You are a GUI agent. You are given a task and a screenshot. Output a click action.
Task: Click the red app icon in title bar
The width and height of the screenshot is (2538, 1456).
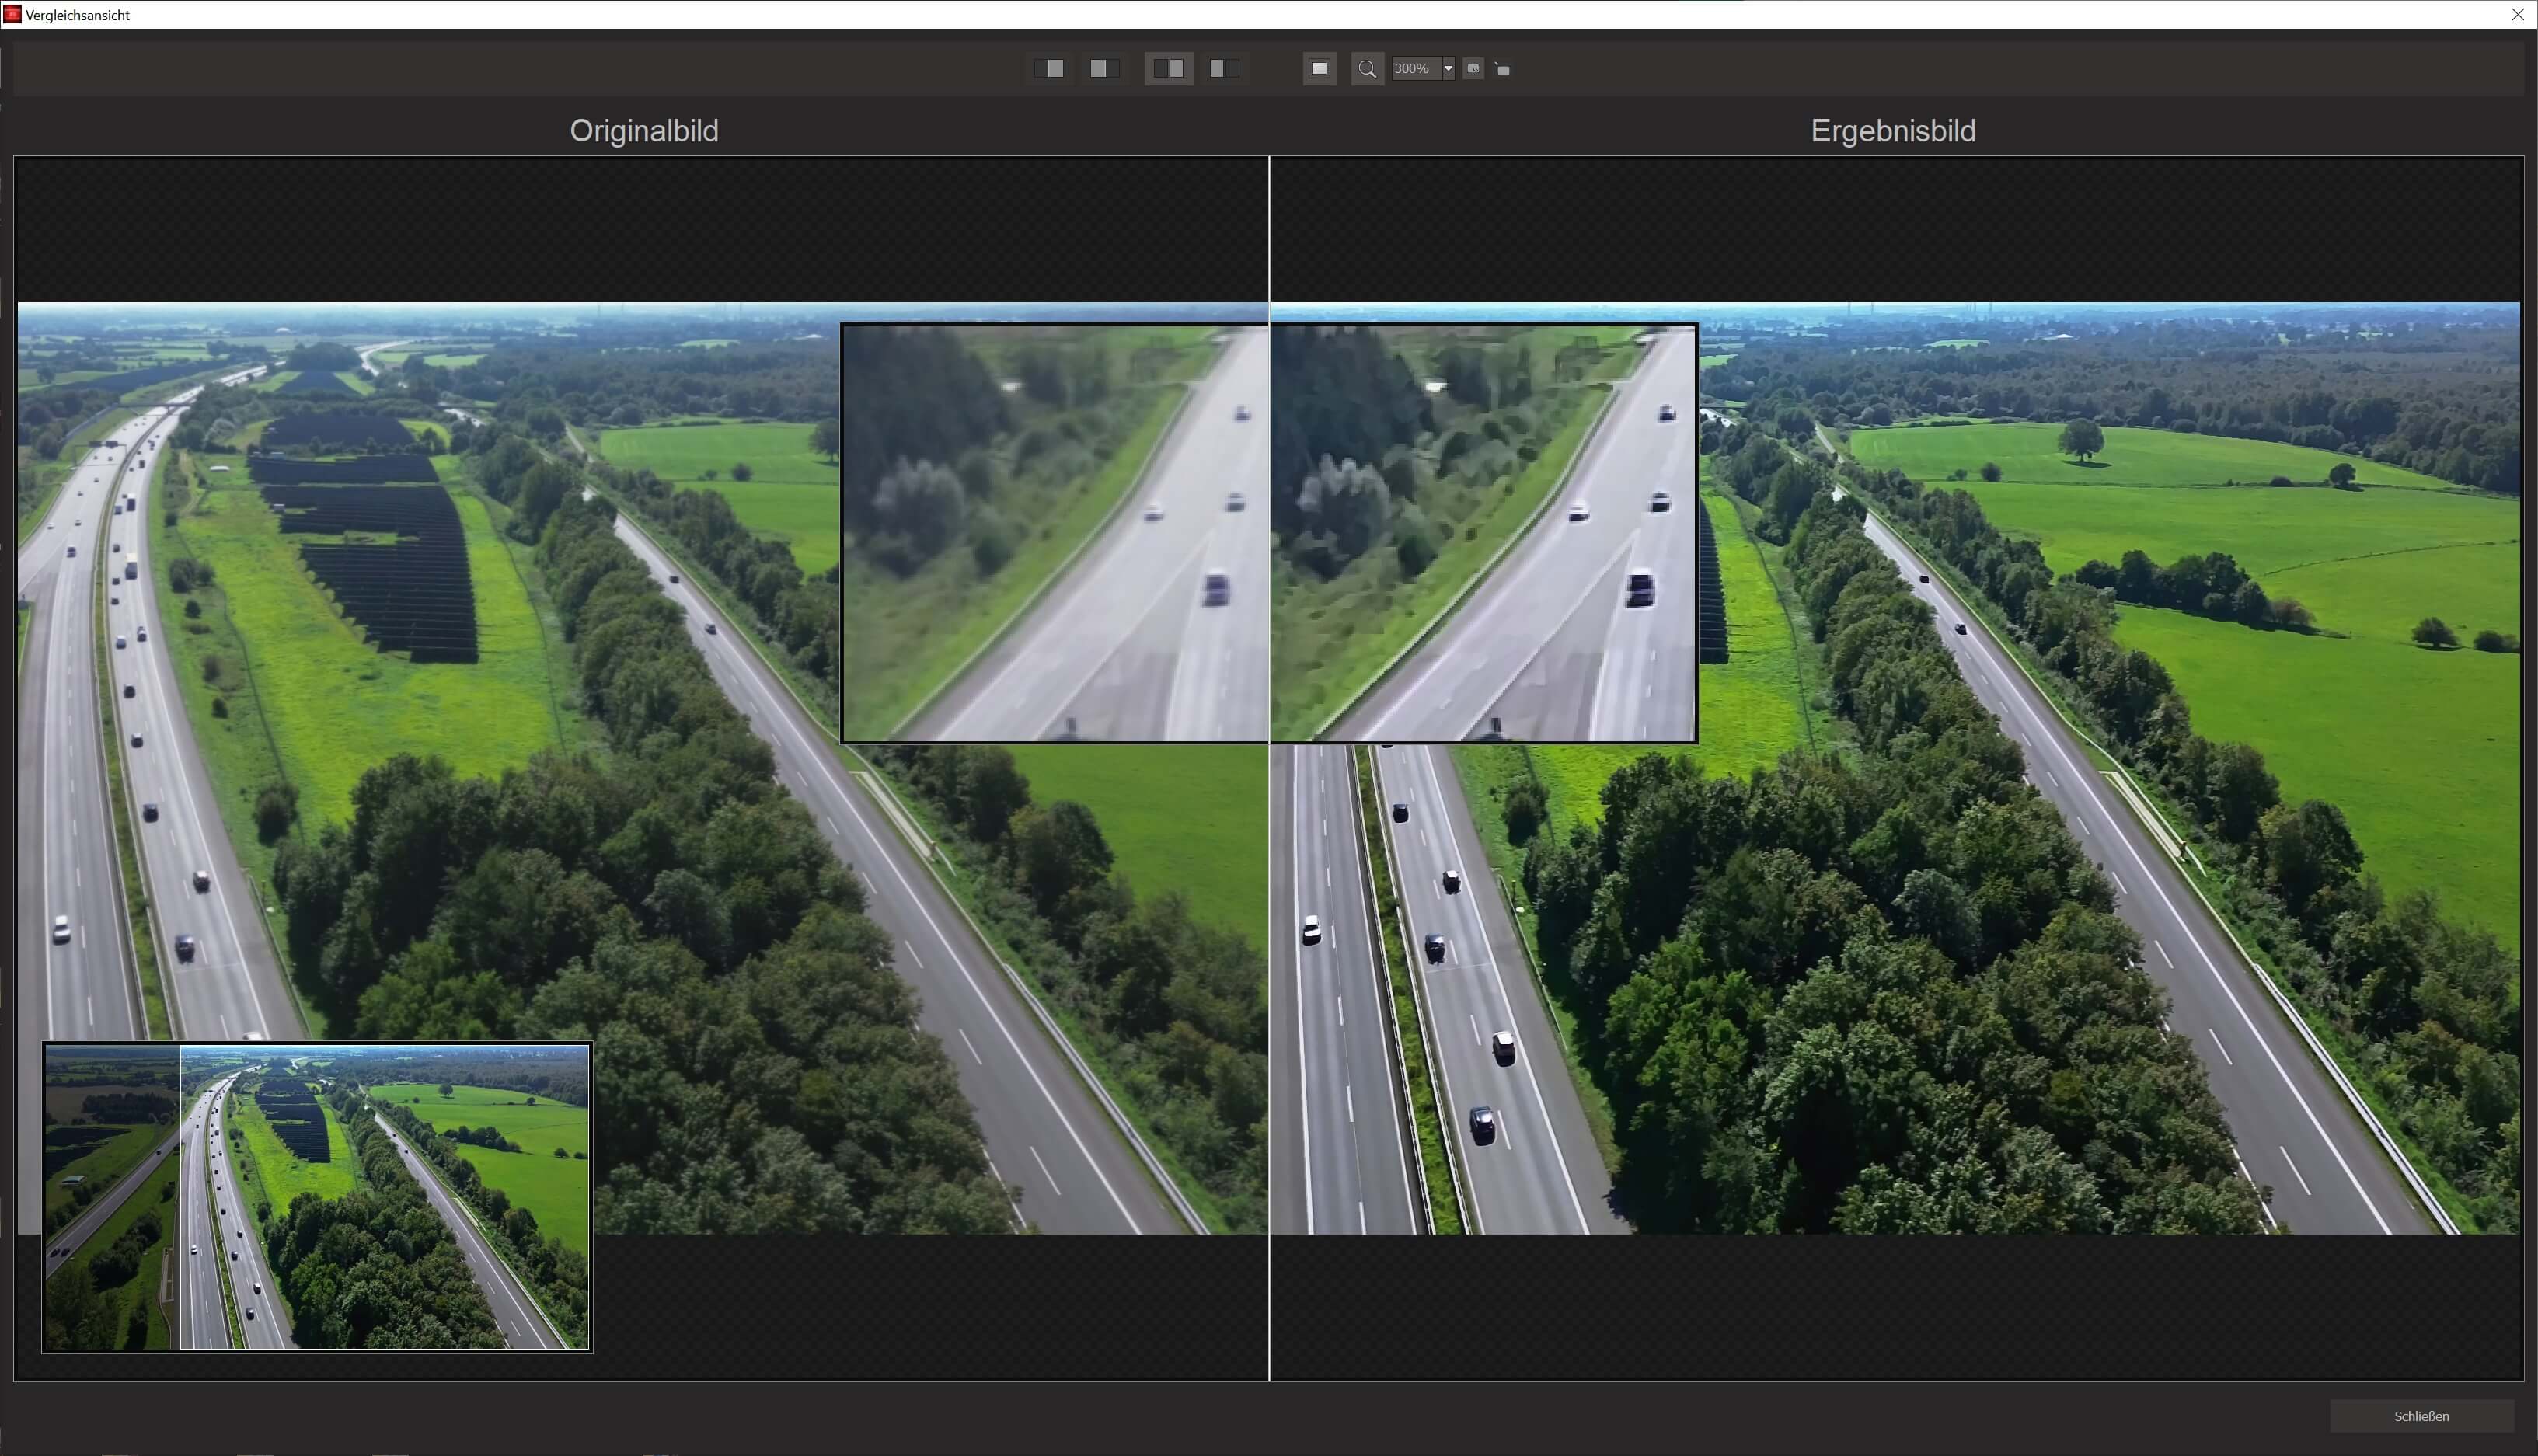pos(12,14)
